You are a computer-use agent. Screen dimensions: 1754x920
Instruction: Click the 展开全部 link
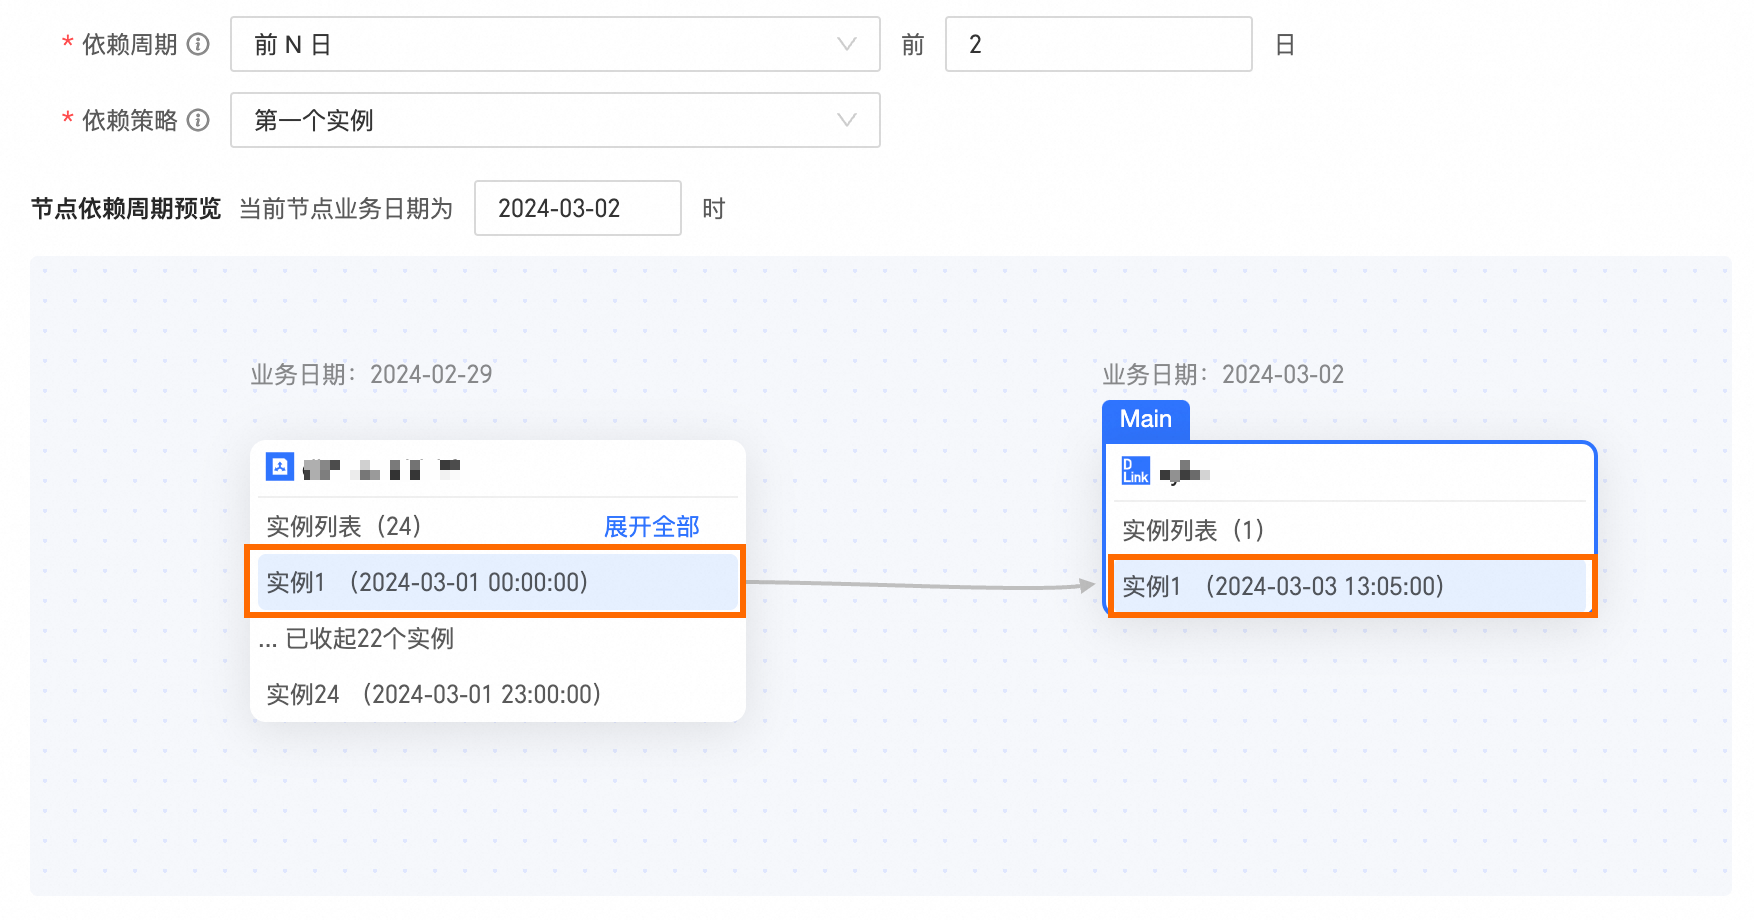point(652,526)
